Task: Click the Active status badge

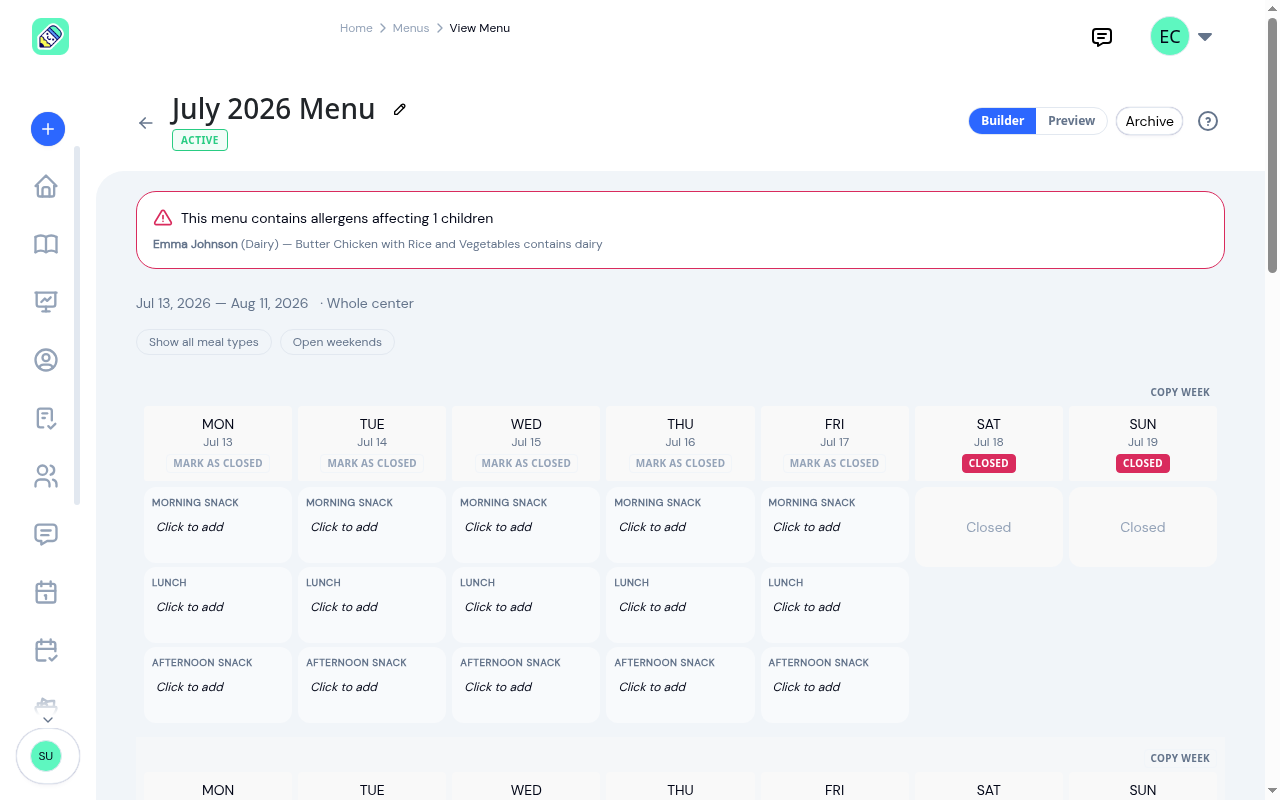Action: click(200, 140)
